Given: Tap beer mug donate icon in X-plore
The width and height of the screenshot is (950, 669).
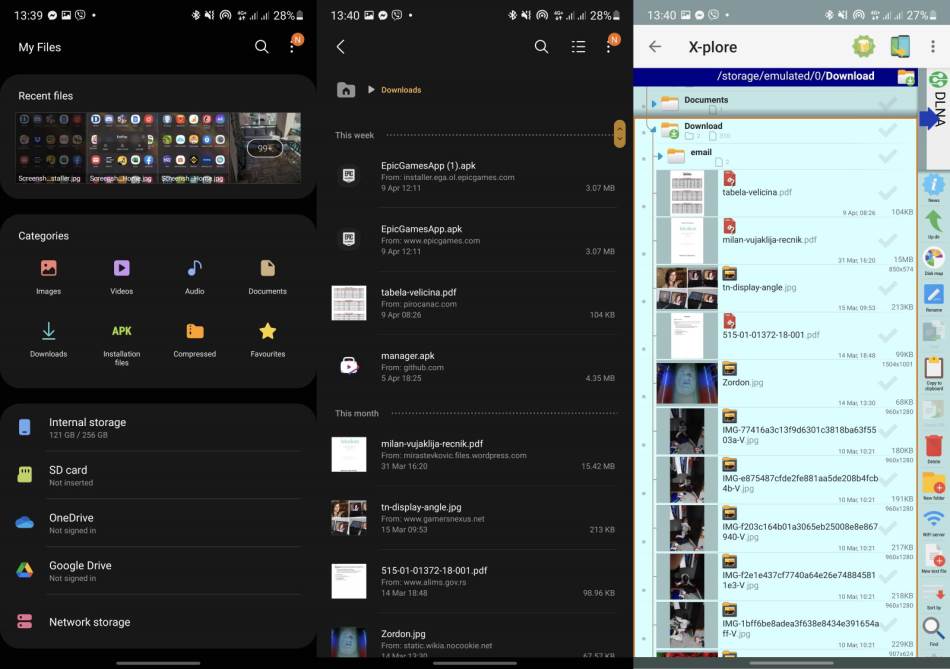Looking at the screenshot, I should [863, 47].
